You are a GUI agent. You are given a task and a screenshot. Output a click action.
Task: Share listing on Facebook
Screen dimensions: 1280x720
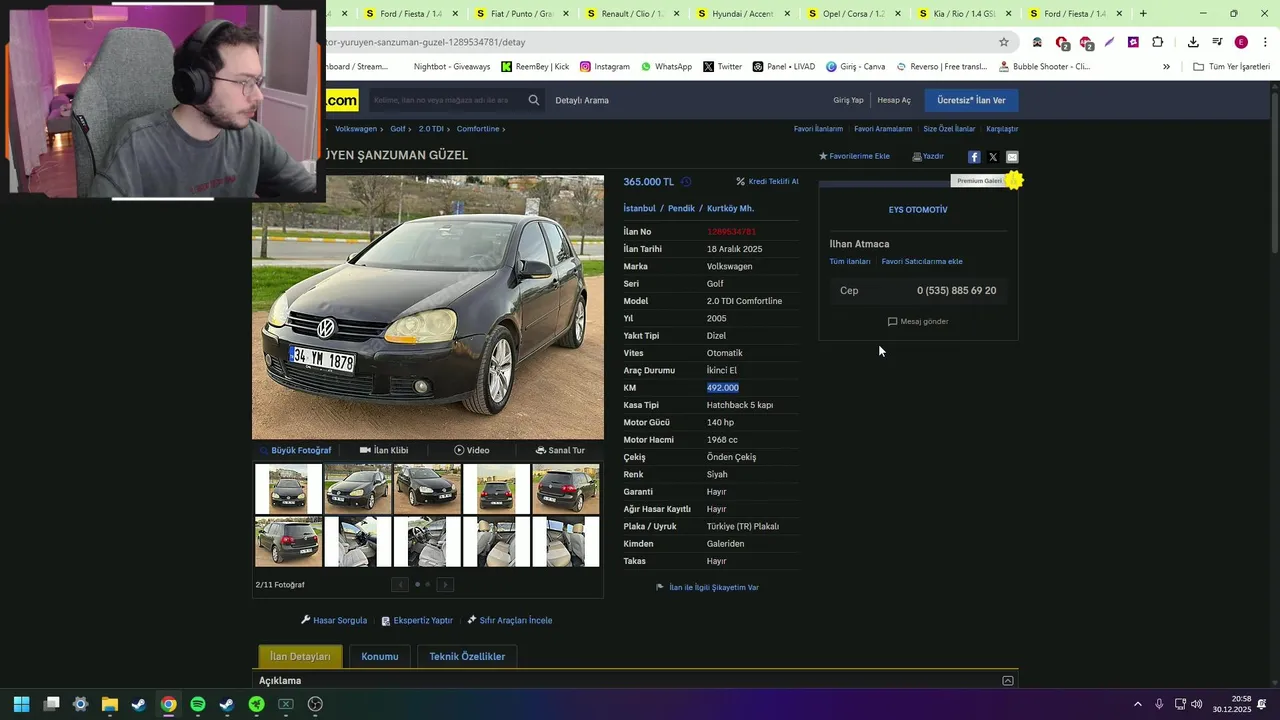pos(974,157)
